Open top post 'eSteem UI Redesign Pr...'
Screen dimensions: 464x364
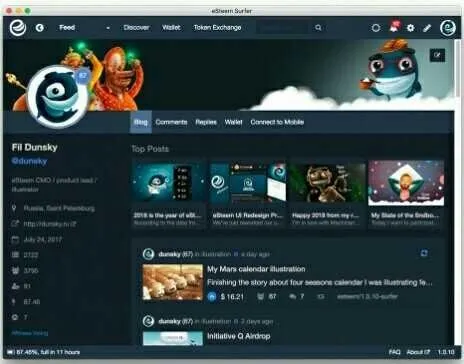[x=248, y=195]
